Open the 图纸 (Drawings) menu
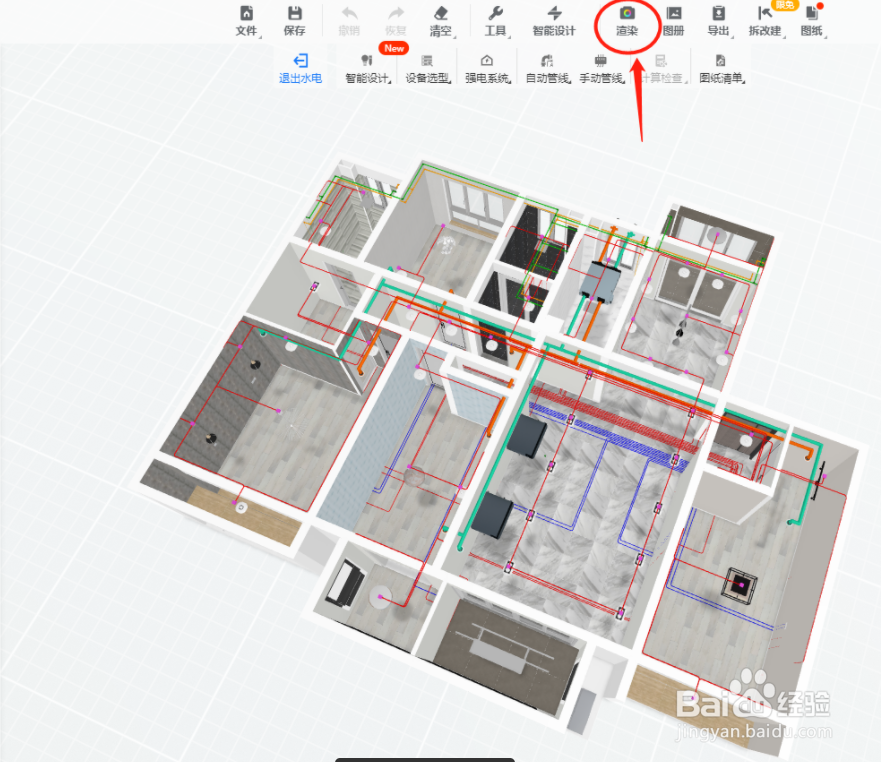 [812, 21]
